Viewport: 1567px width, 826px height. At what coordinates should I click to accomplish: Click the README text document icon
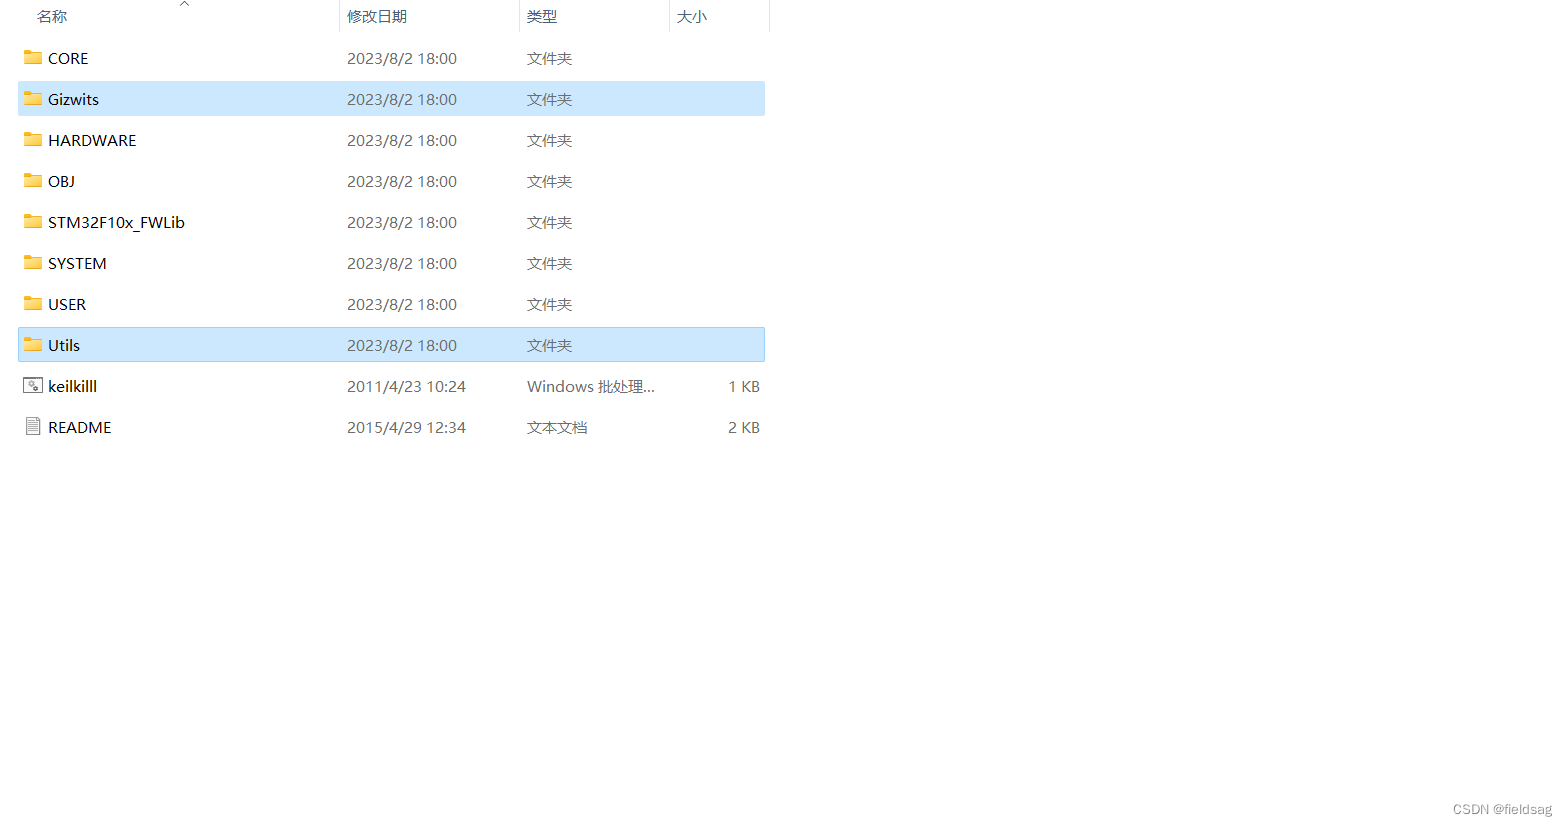(33, 427)
